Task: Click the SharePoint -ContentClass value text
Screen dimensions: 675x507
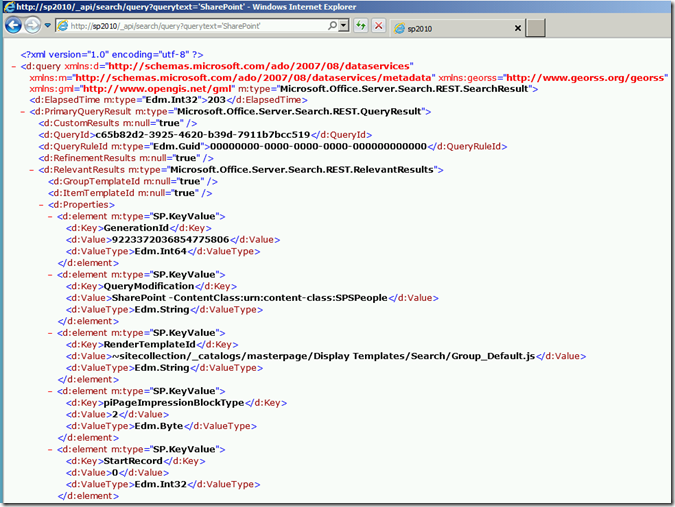Action: point(250,298)
